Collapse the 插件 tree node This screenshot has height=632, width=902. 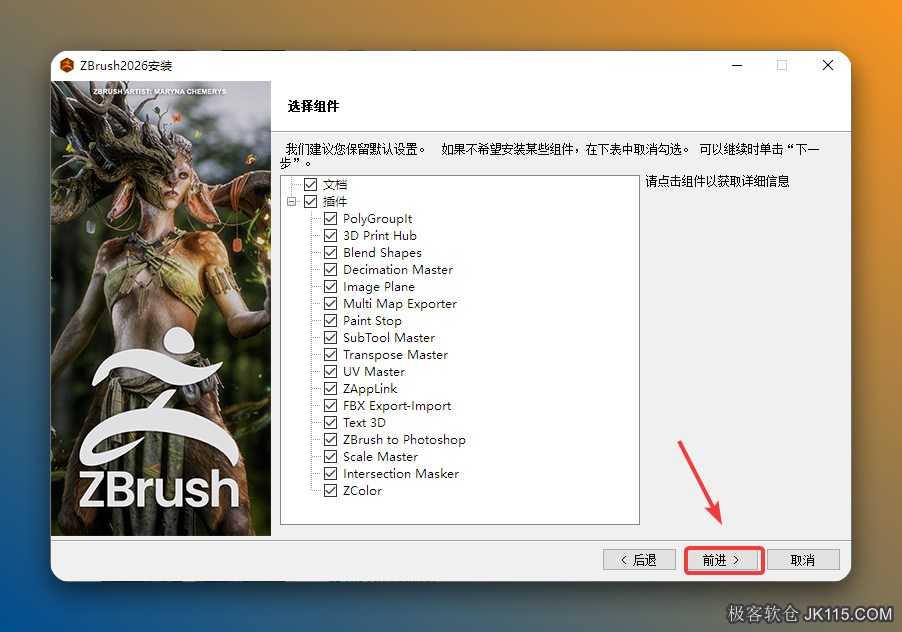(x=292, y=201)
